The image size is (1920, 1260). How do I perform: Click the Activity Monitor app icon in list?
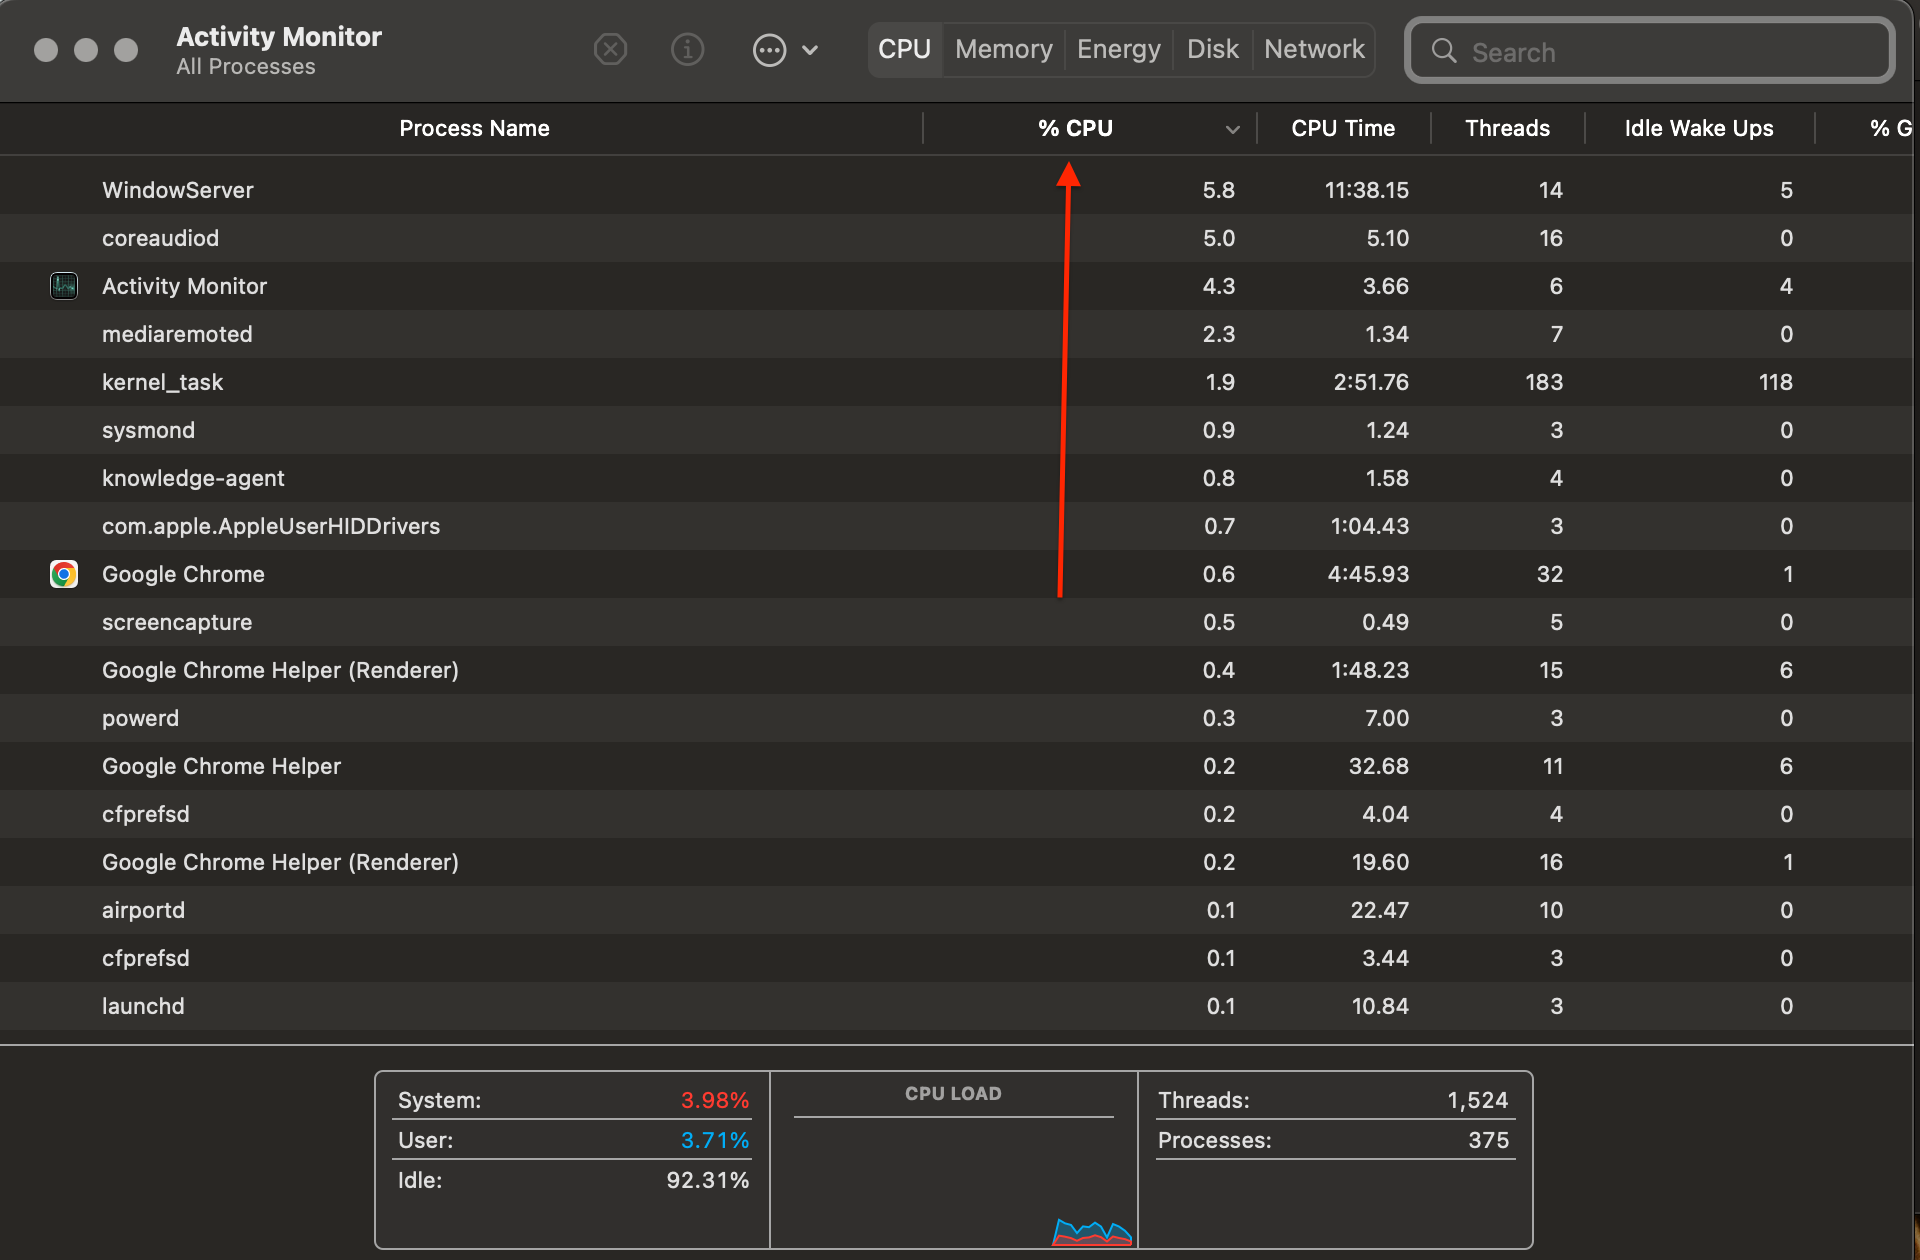[64, 286]
